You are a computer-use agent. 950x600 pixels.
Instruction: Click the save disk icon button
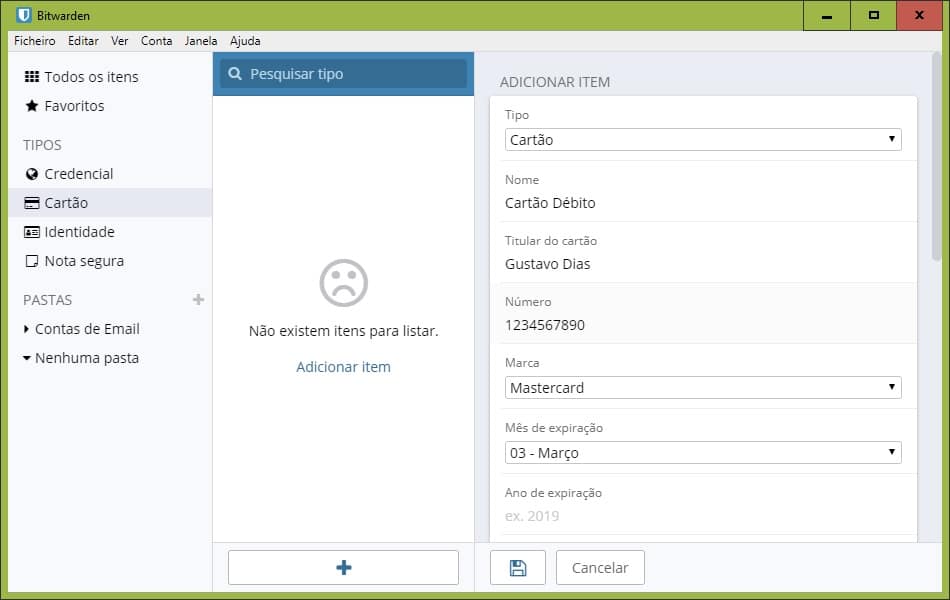[517, 567]
